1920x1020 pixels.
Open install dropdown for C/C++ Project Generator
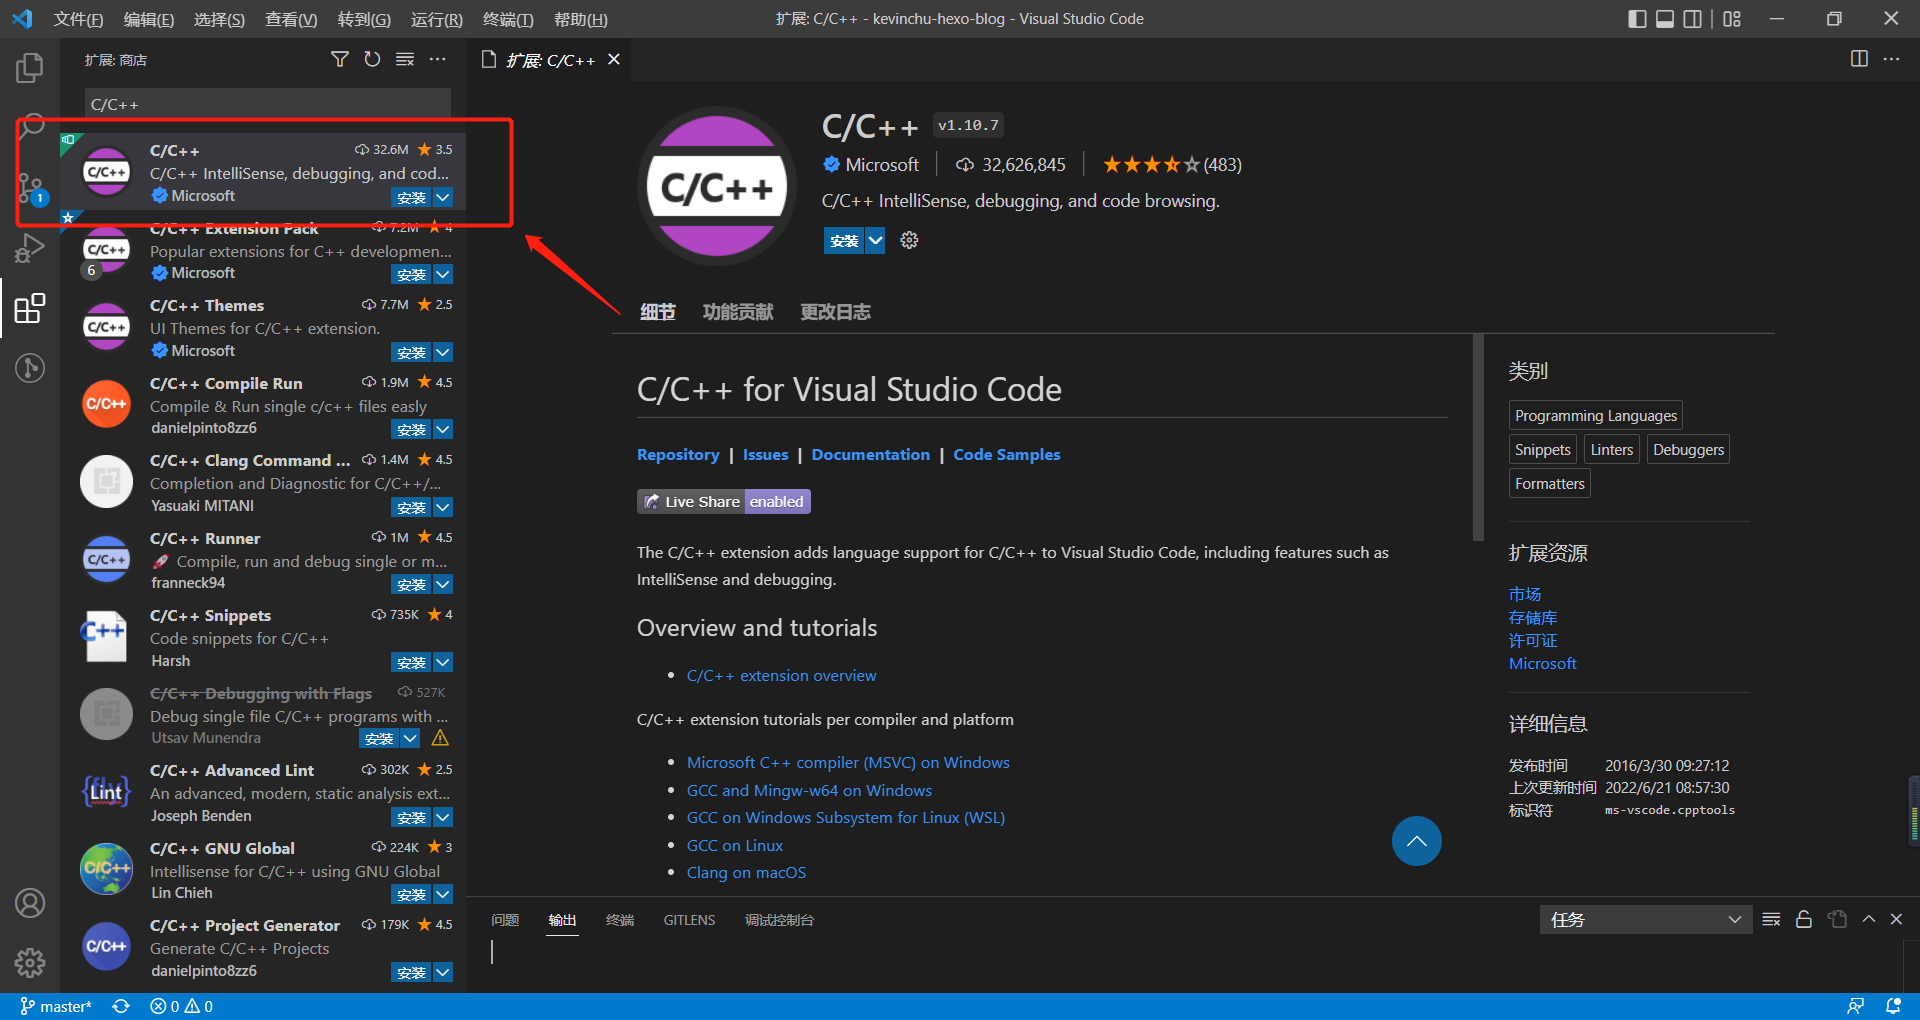point(443,972)
